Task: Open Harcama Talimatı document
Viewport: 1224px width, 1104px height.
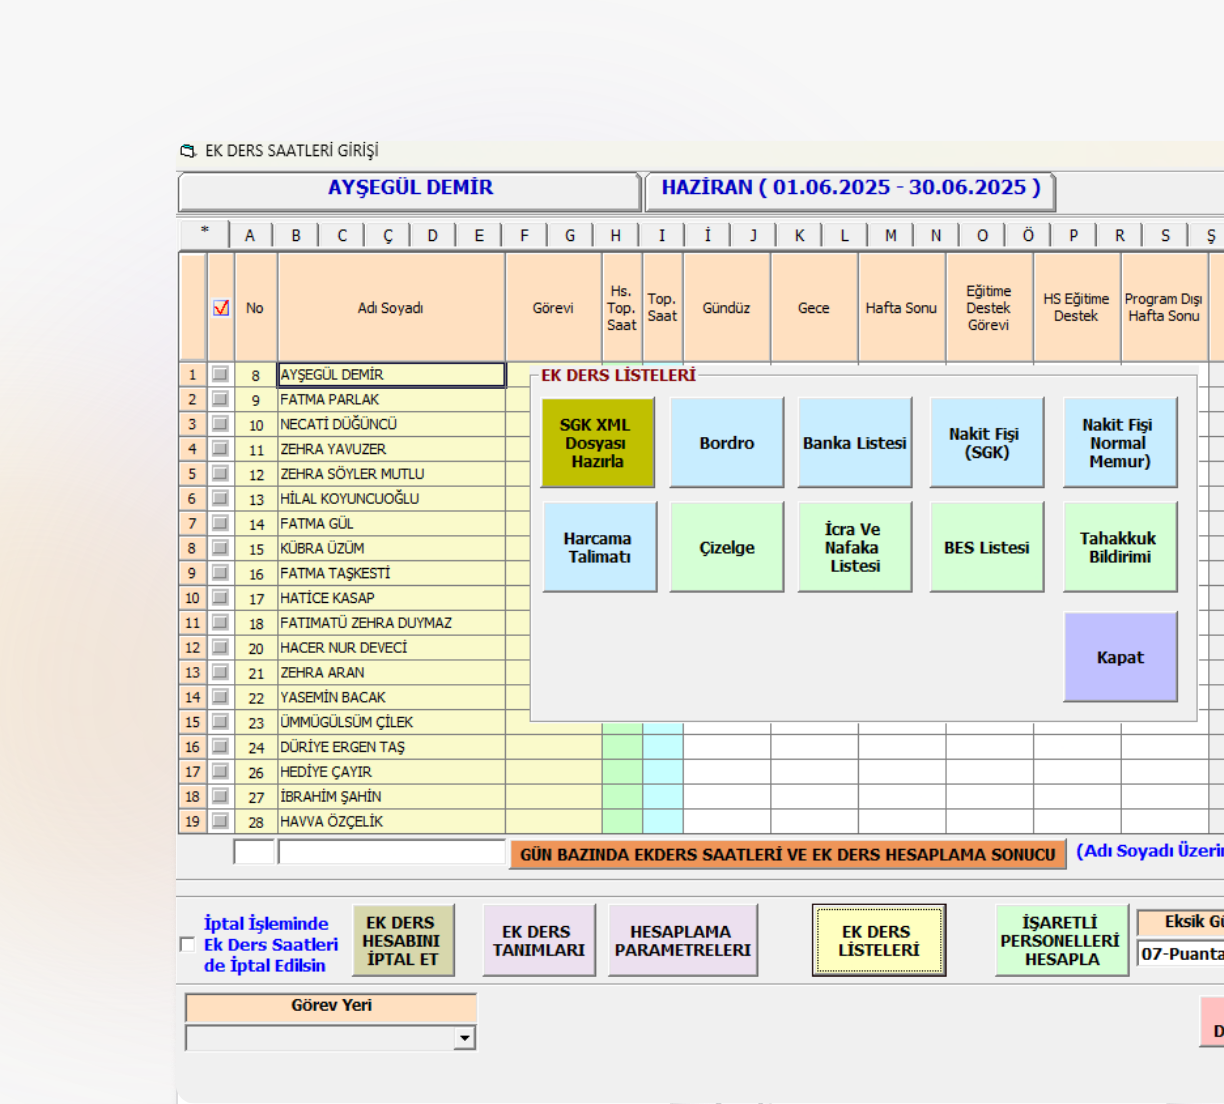Action: pyautogui.click(x=599, y=547)
